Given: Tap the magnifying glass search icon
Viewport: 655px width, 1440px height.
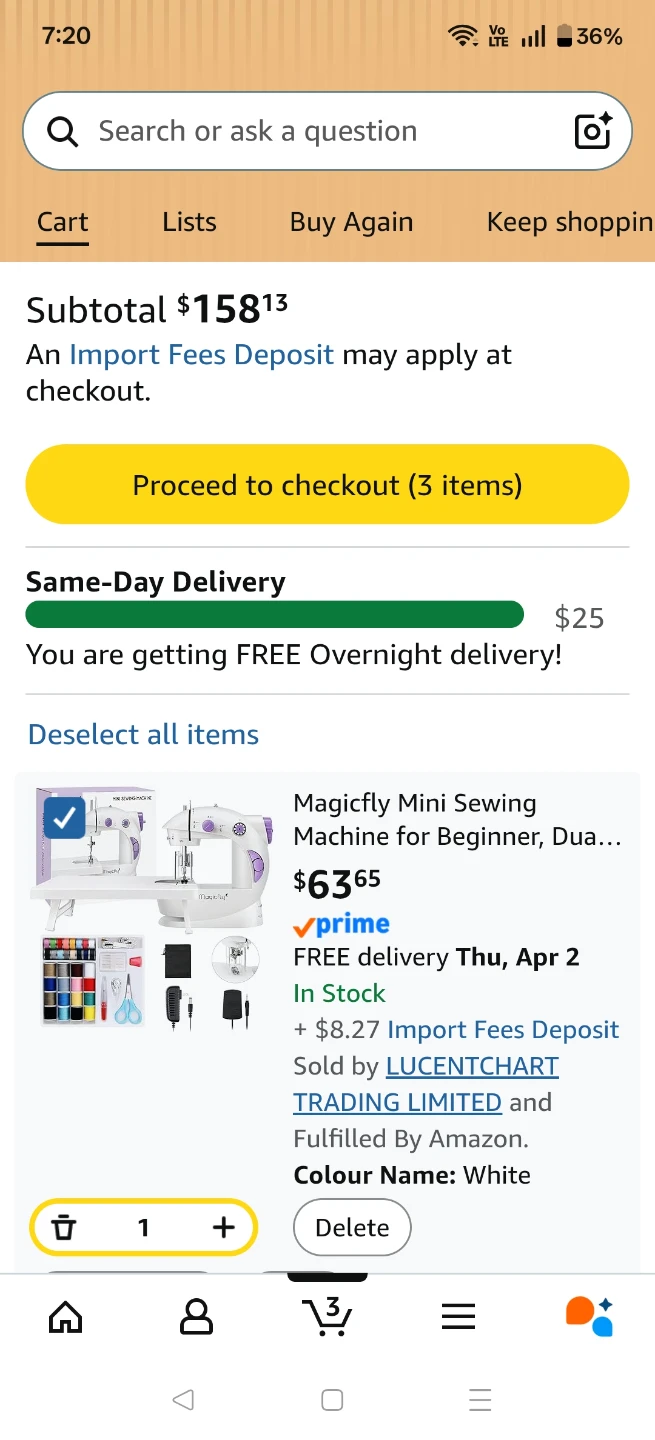Looking at the screenshot, I should pos(62,131).
